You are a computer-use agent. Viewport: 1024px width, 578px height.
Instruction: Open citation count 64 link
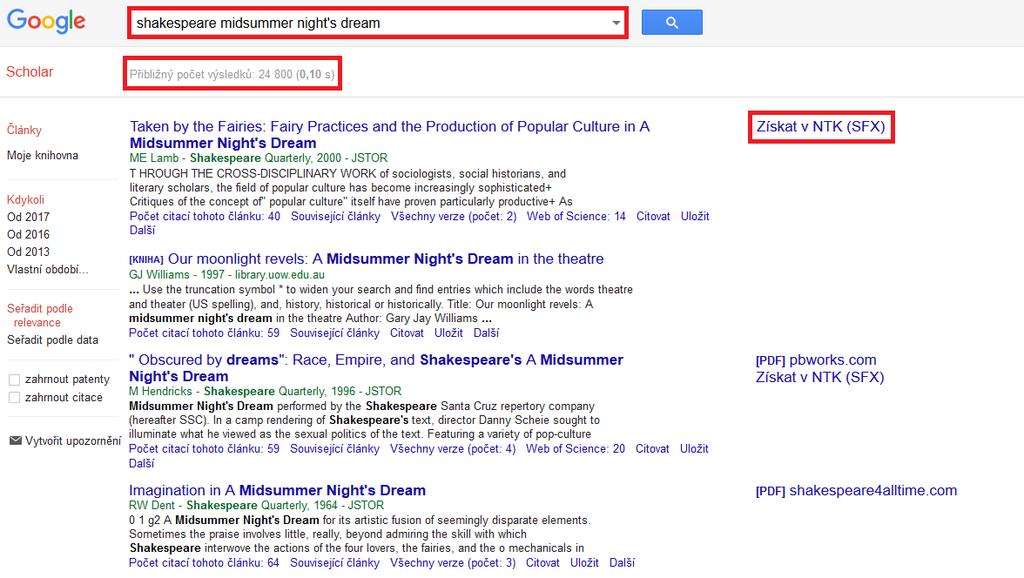point(204,562)
